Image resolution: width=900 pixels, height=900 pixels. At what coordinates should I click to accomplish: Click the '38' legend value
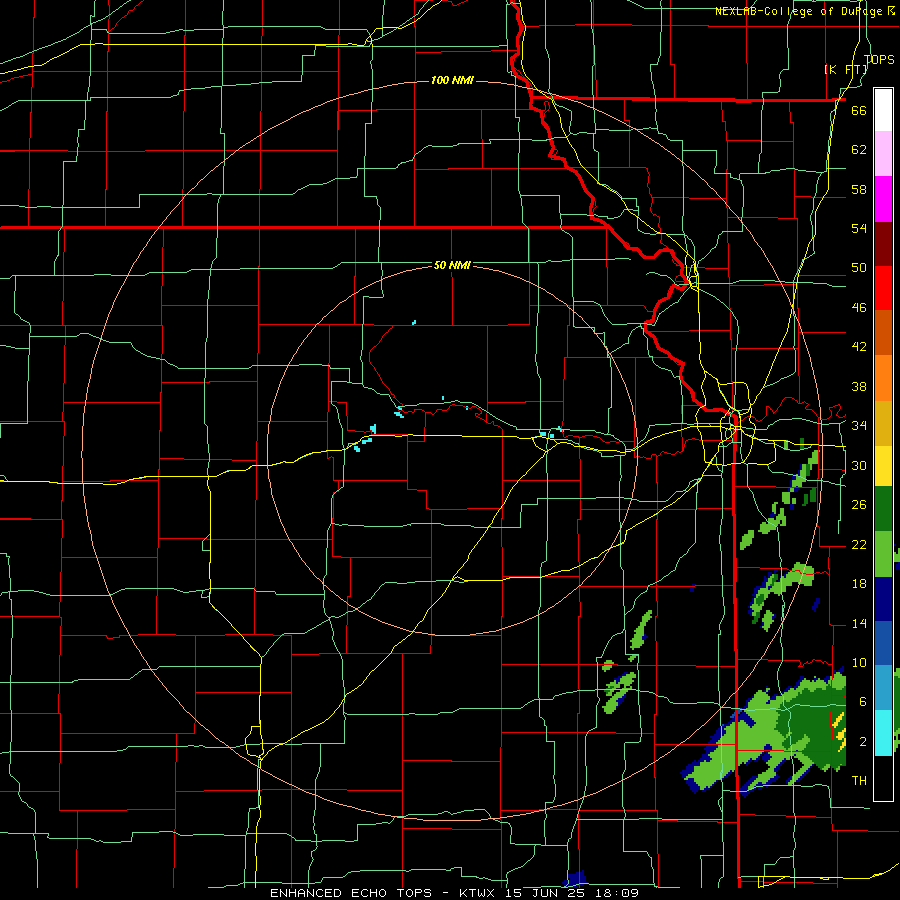(859, 386)
